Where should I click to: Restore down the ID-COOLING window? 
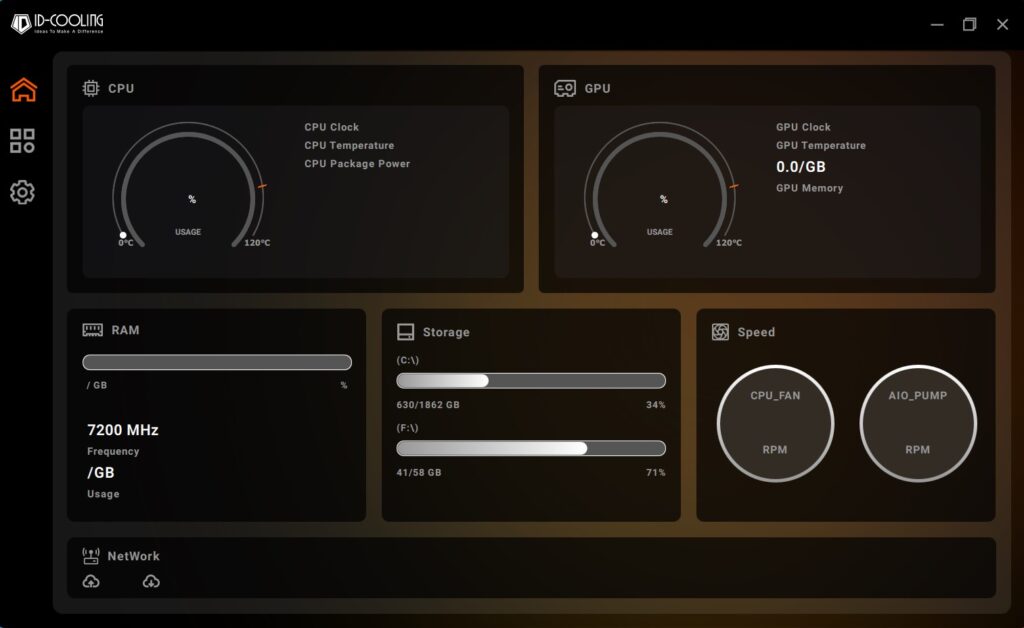(x=970, y=25)
